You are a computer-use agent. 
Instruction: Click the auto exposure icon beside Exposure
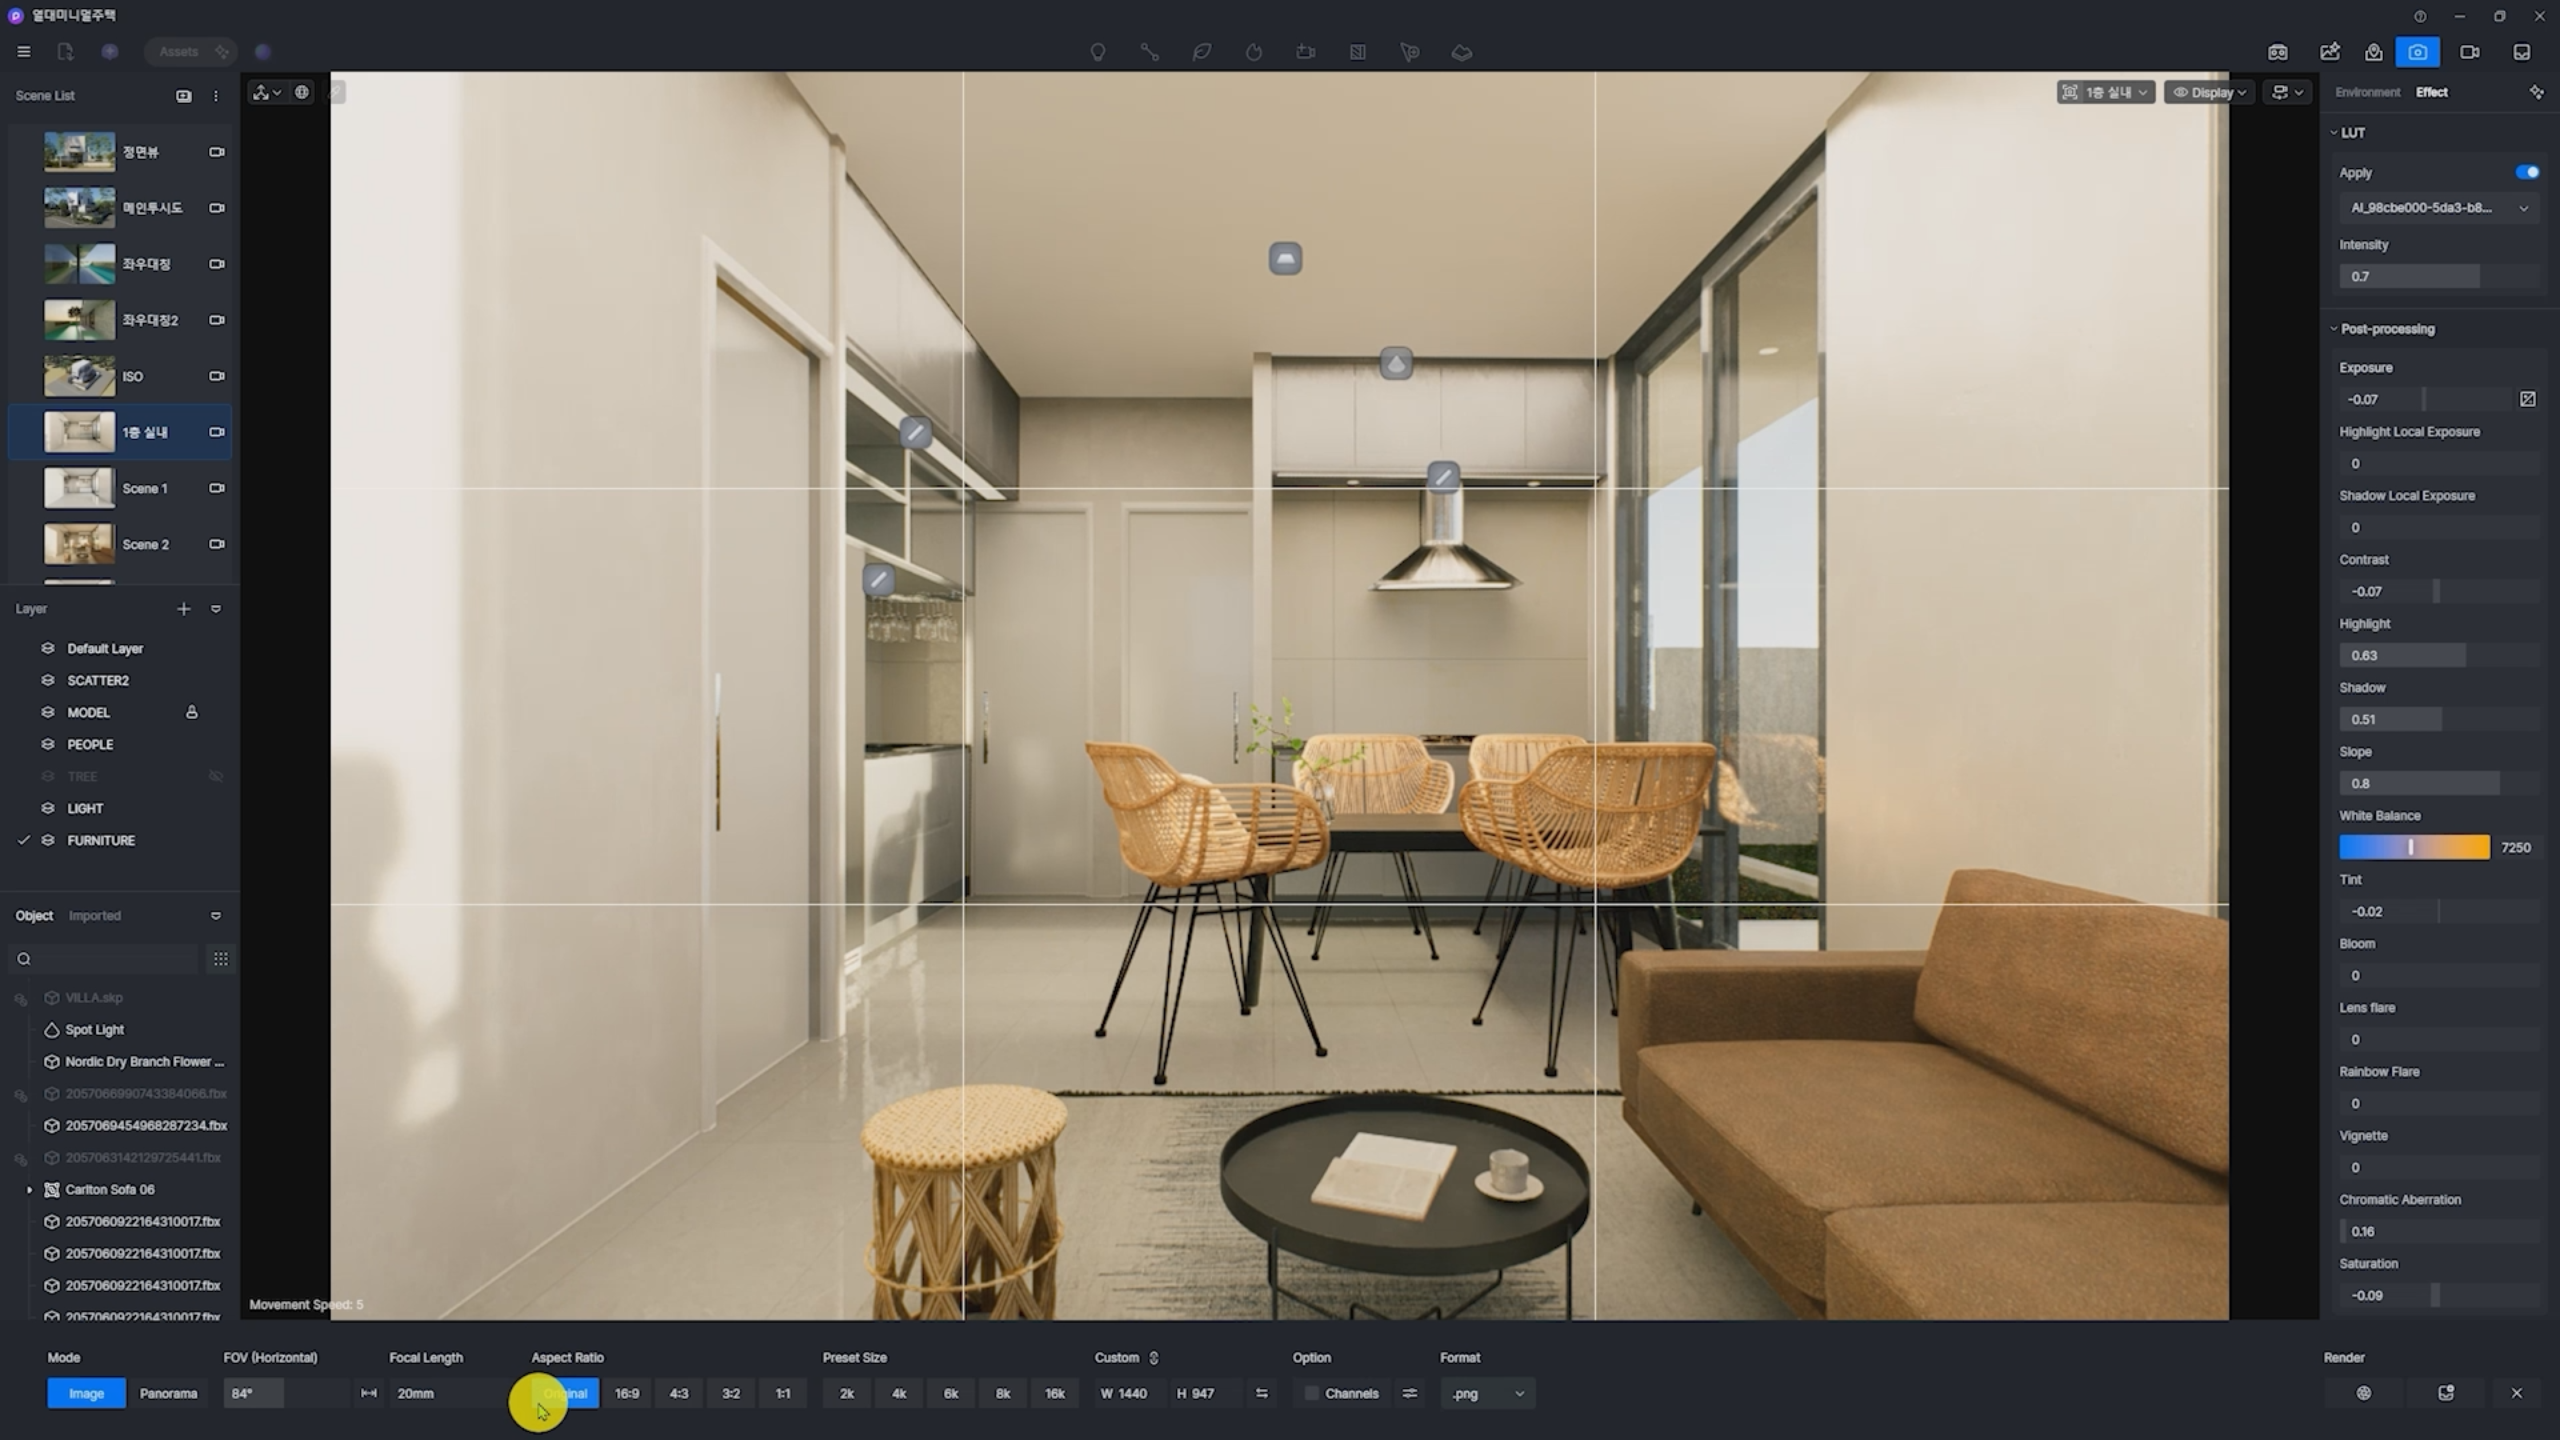coord(2528,399)
